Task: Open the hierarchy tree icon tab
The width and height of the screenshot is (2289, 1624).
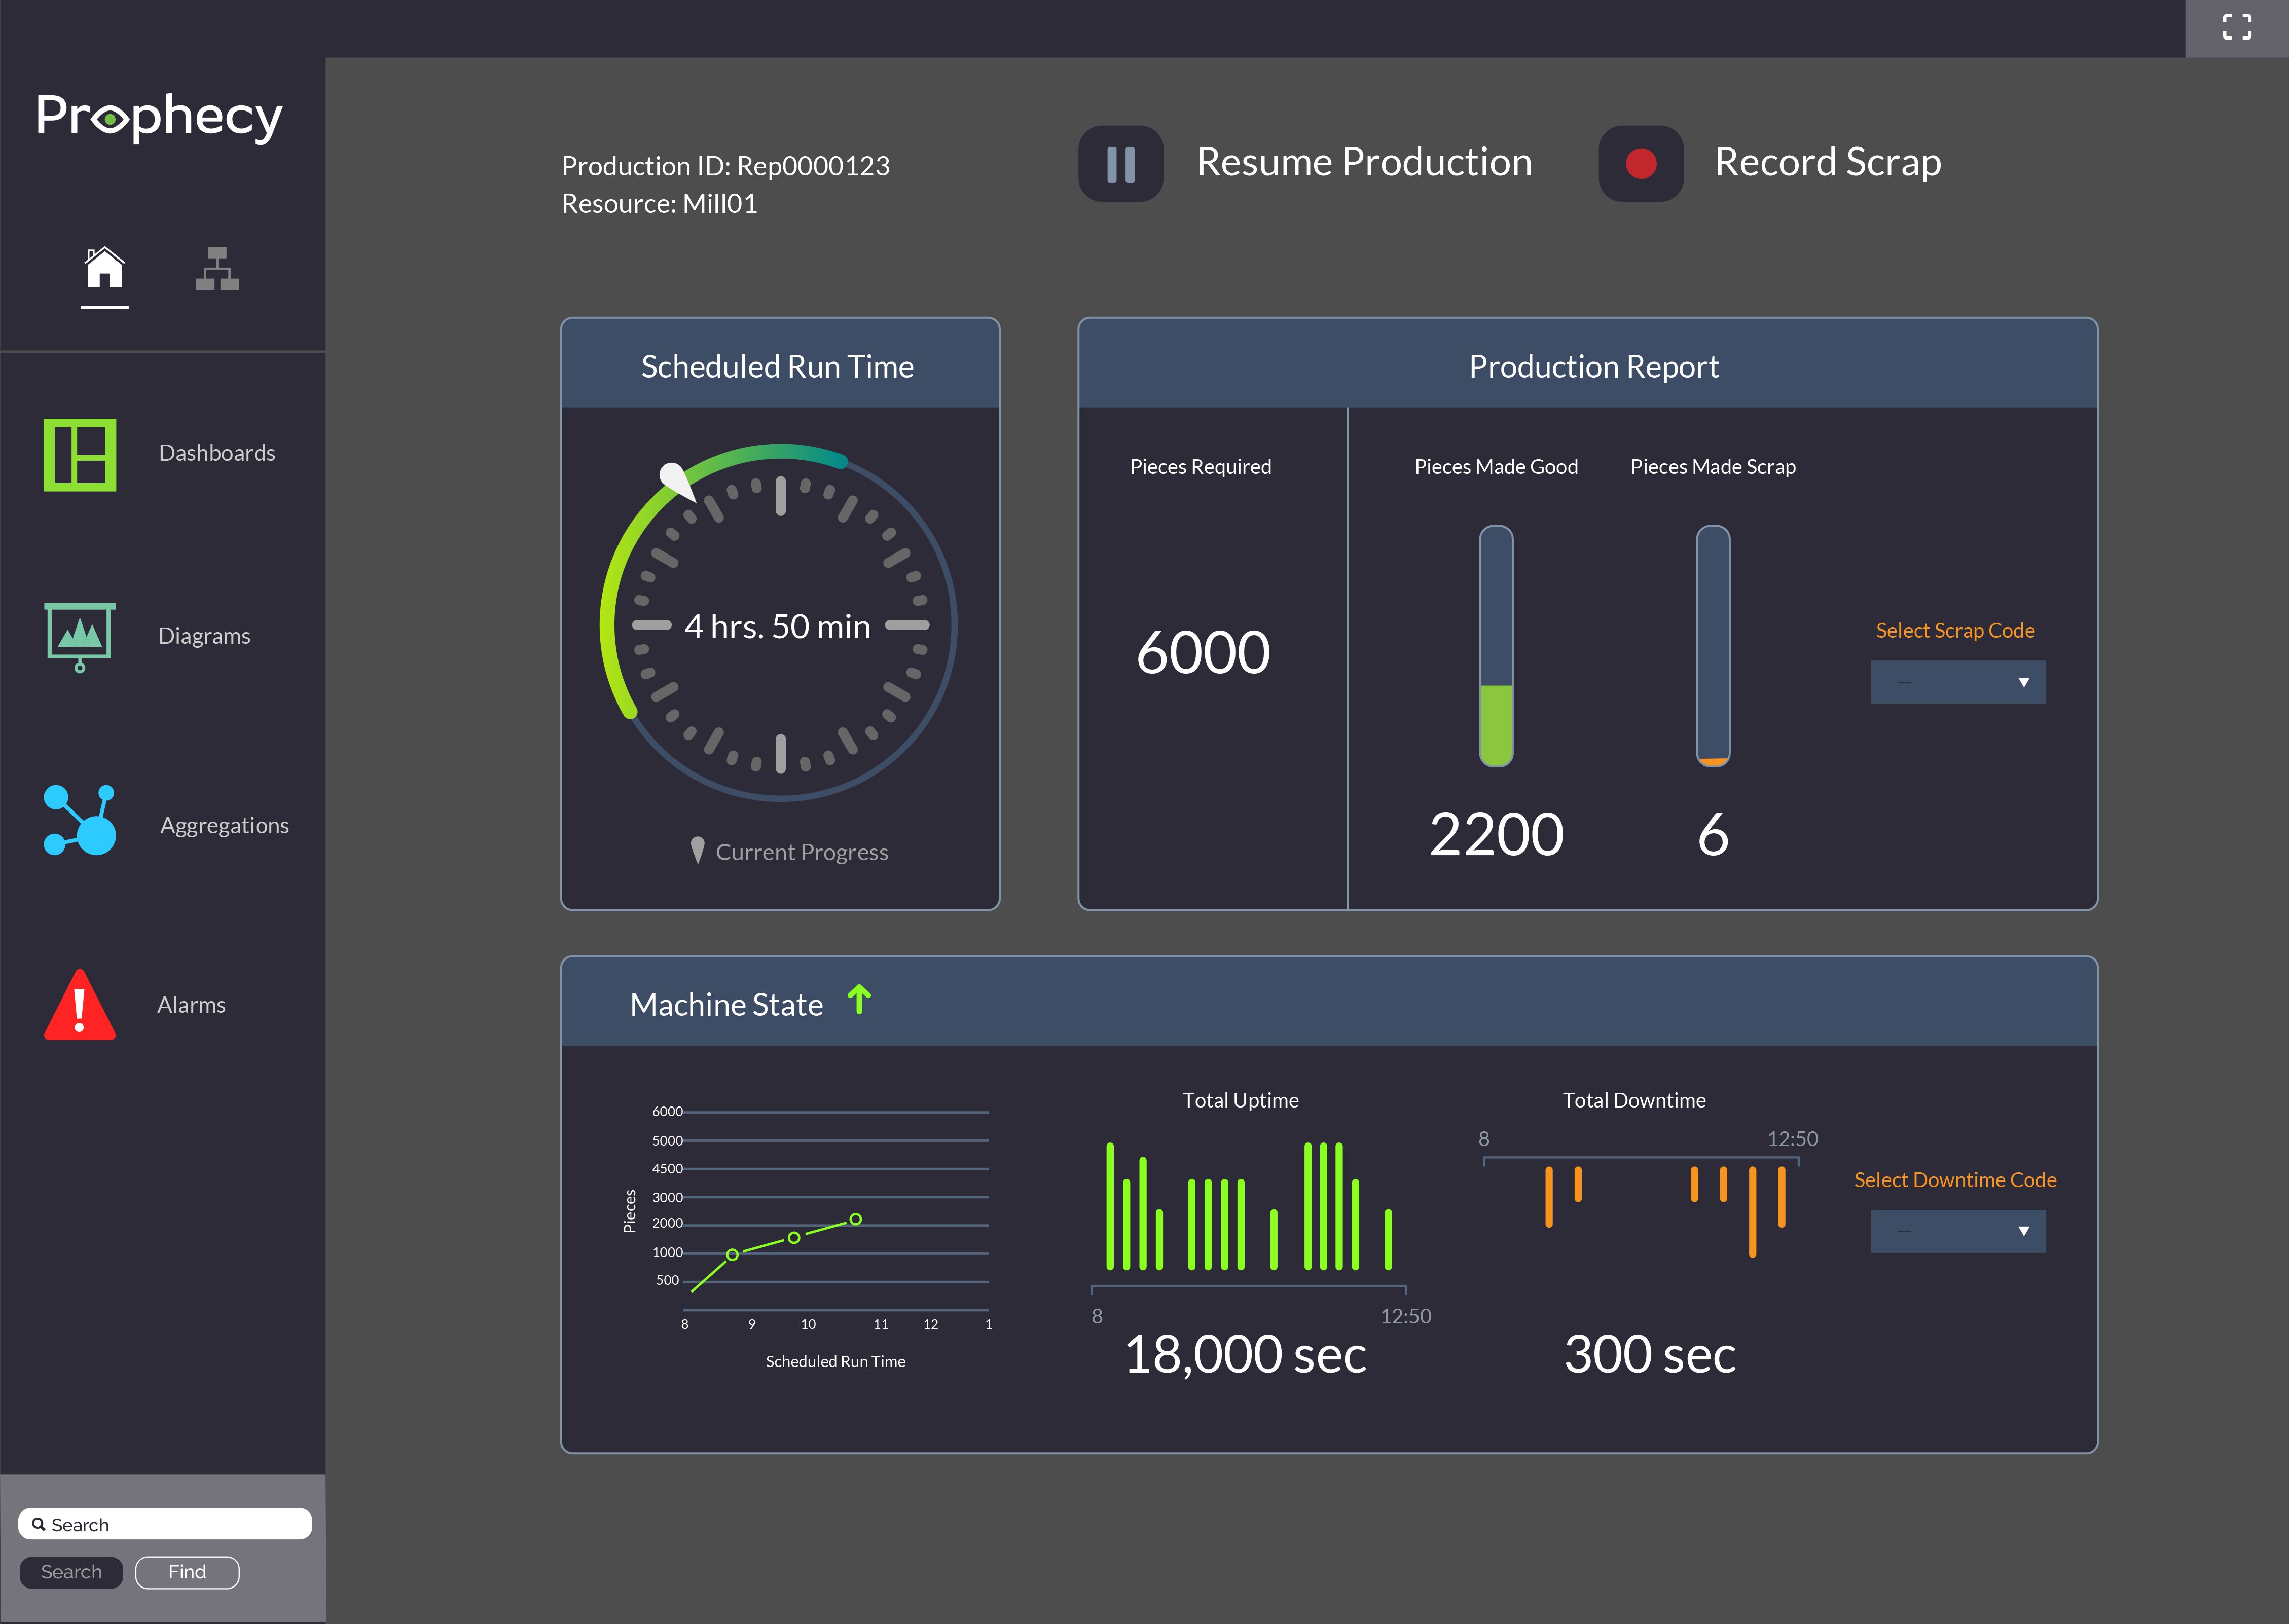Action: coord(217,268)
